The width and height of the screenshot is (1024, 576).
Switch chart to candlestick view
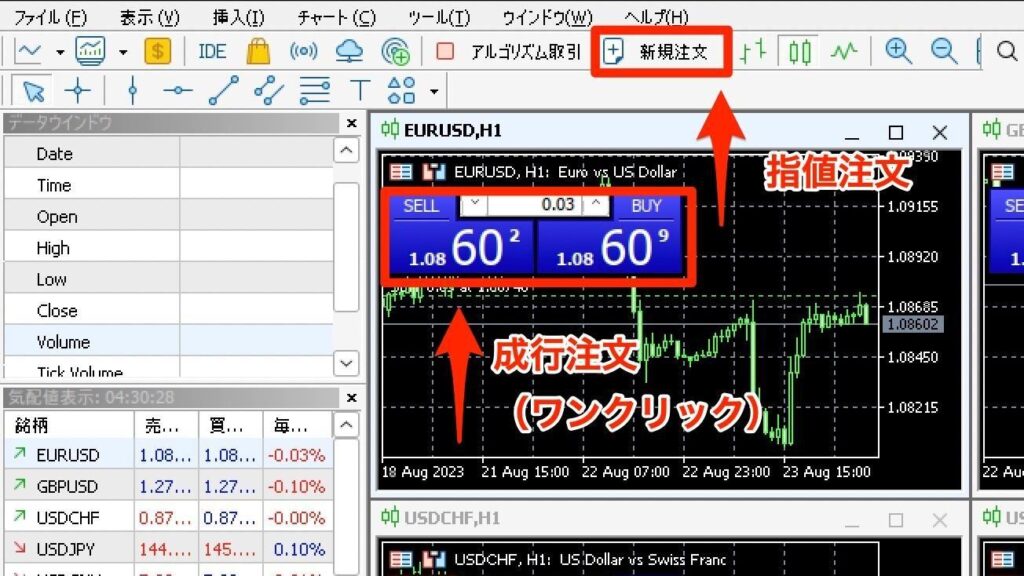[800, 52]
